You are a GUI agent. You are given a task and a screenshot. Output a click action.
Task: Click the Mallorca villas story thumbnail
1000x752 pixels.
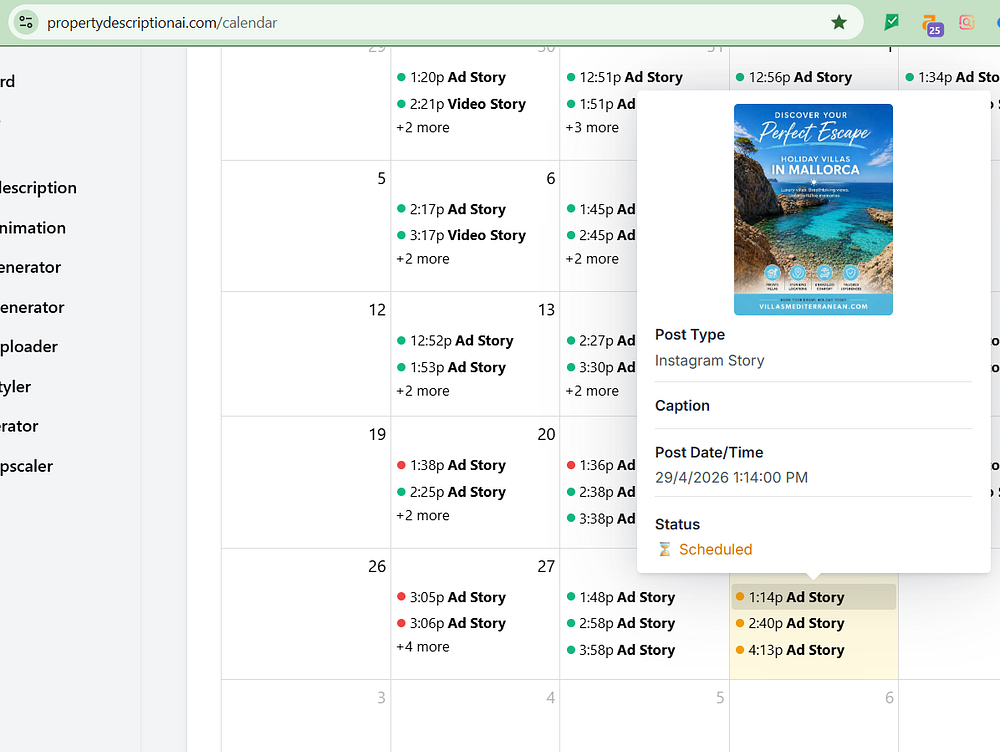click(813, 209)
